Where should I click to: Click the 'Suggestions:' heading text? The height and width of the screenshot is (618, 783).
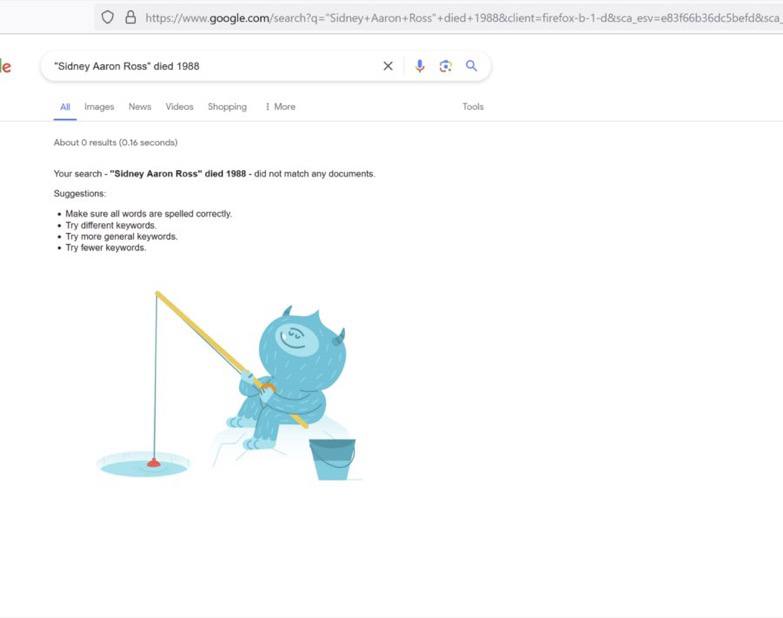point(79,194)
